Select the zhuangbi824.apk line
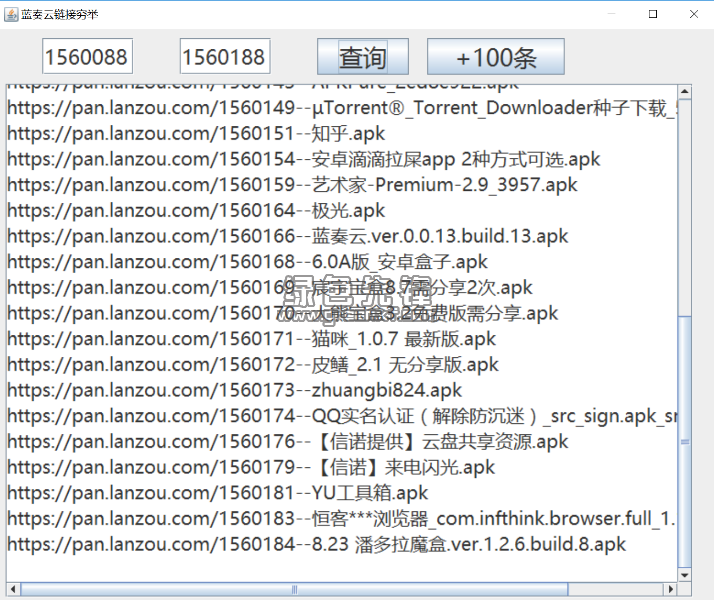The height and width of the screenshot is (600, 714). point(235,391)
